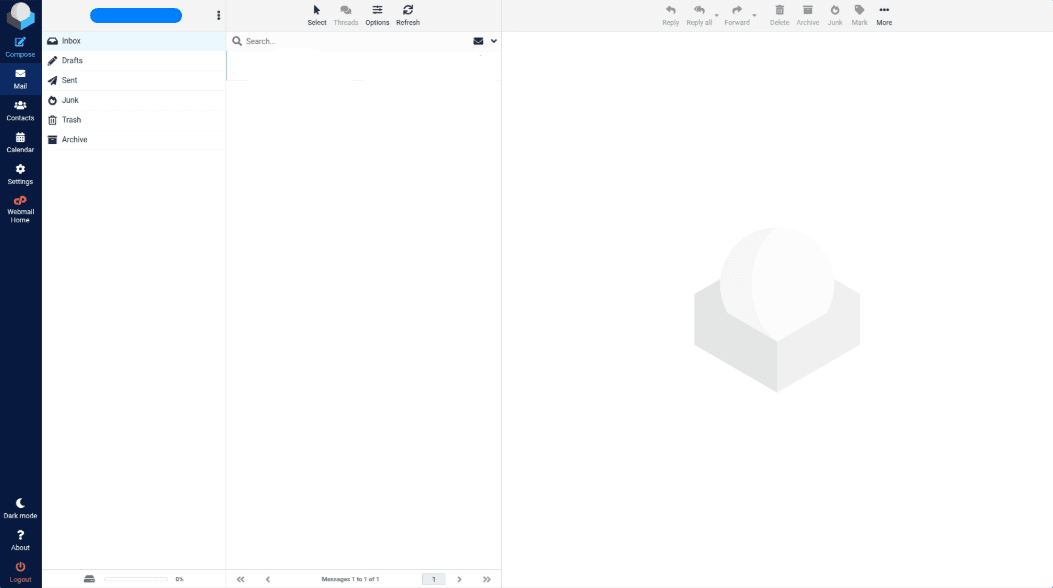Go to Webmail Home
Viewport: 1053px width, 588px height.
pos(20,208)
